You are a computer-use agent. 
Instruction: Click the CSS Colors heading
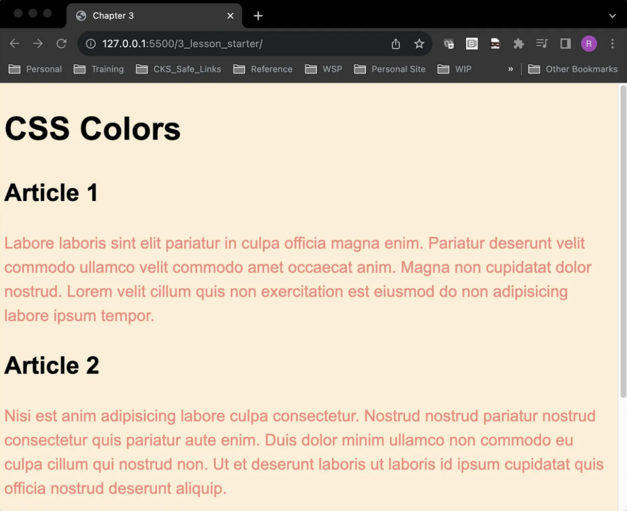click(x=92, y=129)
